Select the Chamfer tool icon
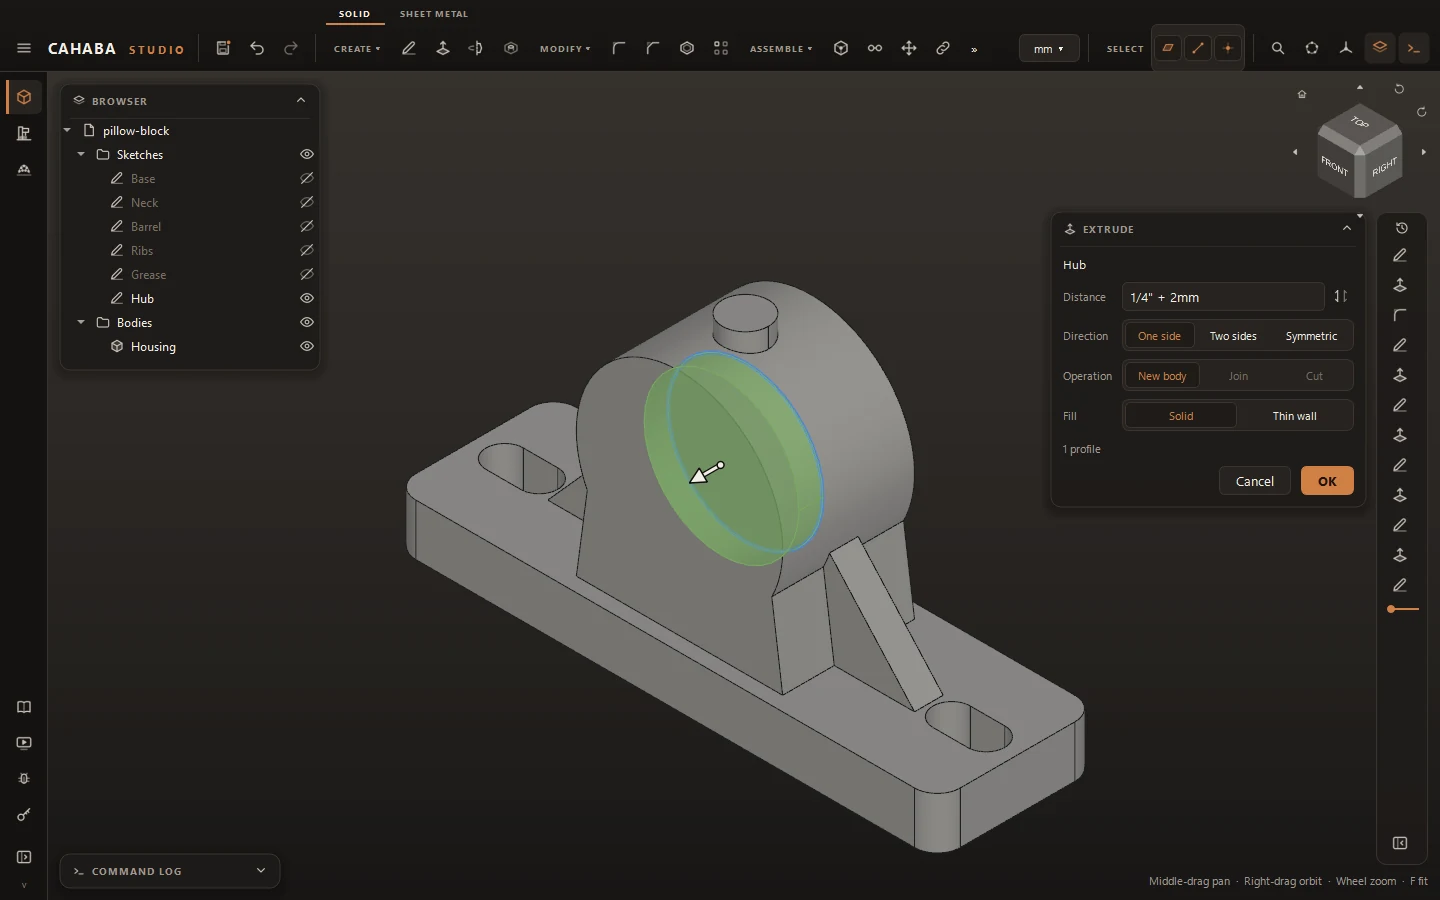This screenshot has width=1440, height=900. point(653,48)
